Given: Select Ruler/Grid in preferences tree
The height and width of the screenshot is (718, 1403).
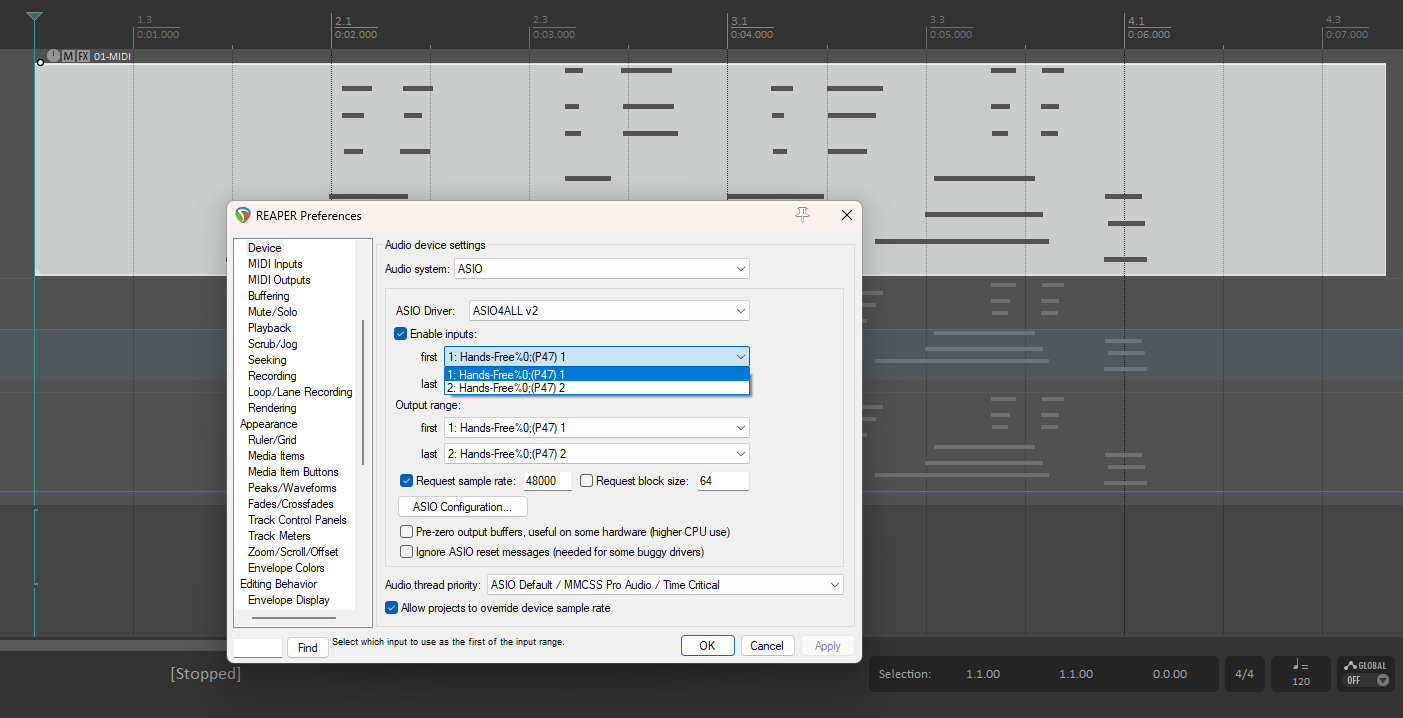Looking at the screenshot, I should 272,440.
